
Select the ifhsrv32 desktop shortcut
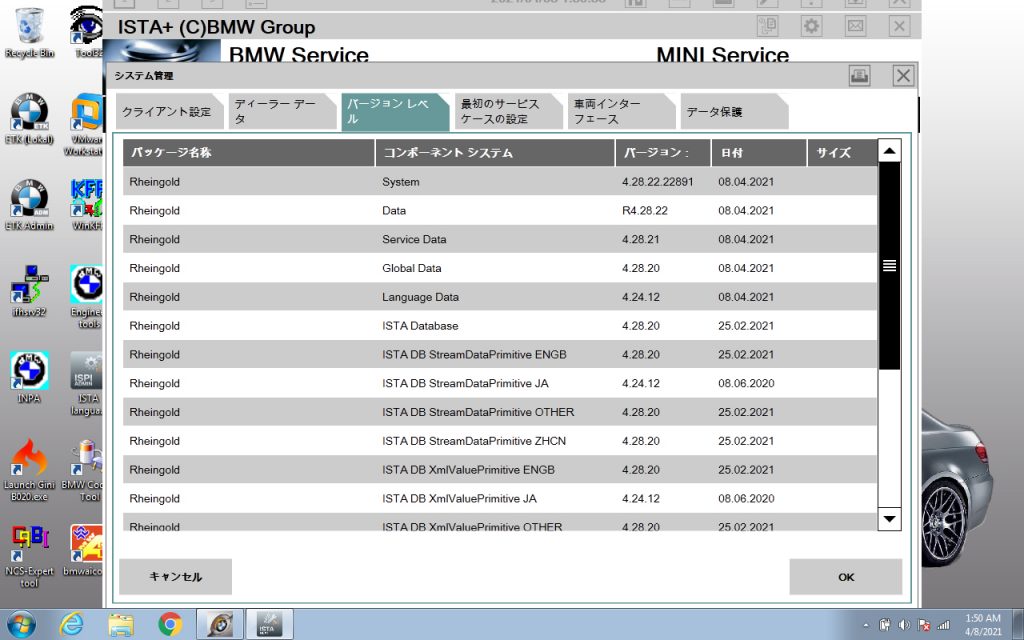pos(29,291)
